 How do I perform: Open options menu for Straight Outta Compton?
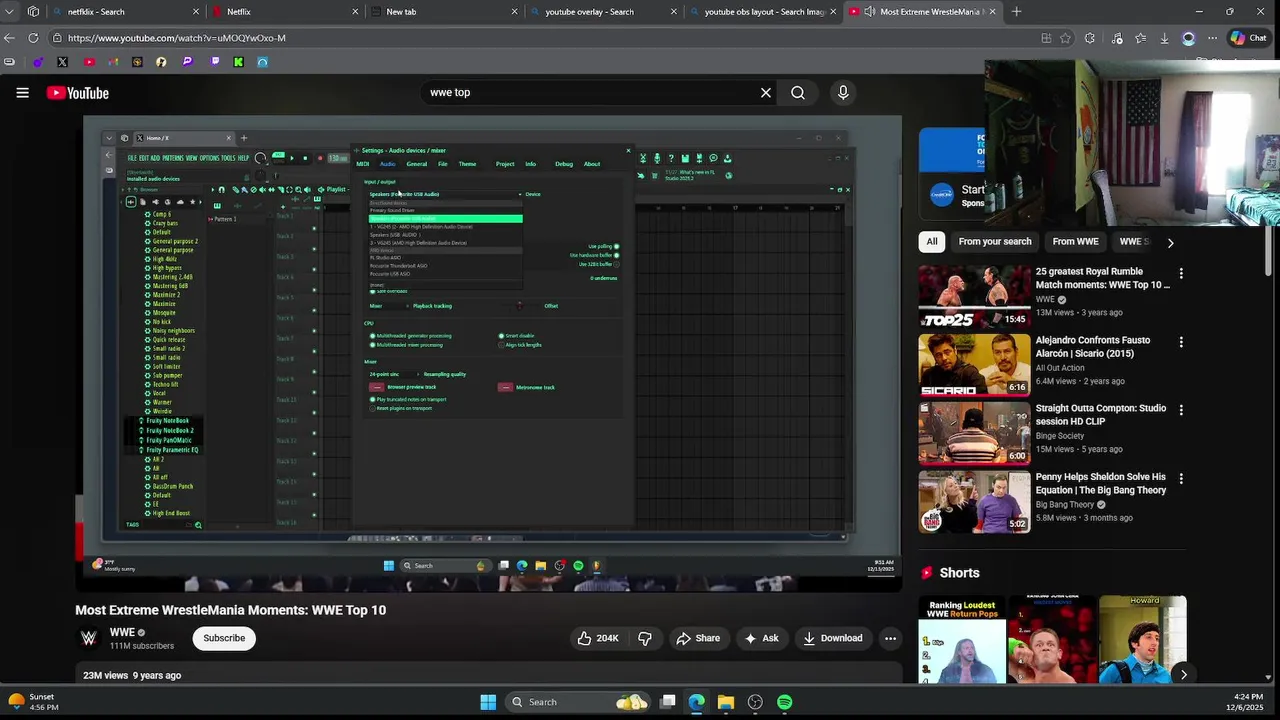tap(1181, 410)
